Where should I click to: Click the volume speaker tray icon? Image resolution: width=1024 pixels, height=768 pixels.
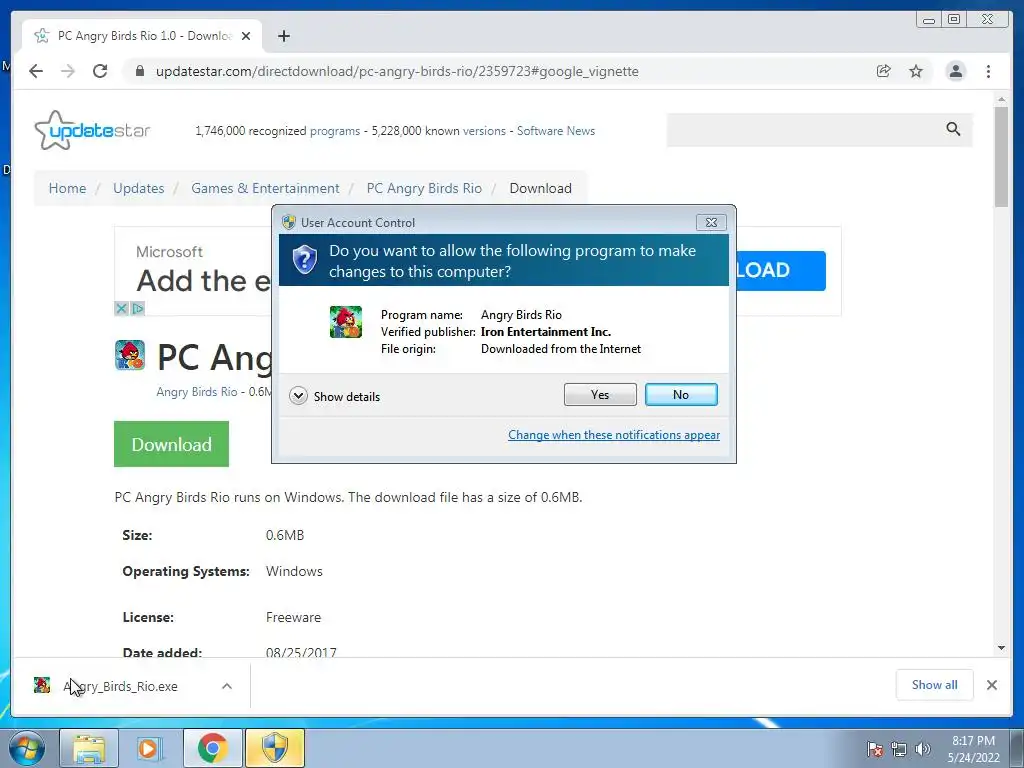pos(923,749)
